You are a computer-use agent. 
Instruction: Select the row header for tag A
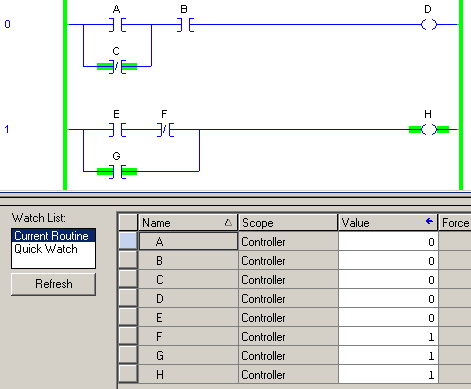click(128, 241)
